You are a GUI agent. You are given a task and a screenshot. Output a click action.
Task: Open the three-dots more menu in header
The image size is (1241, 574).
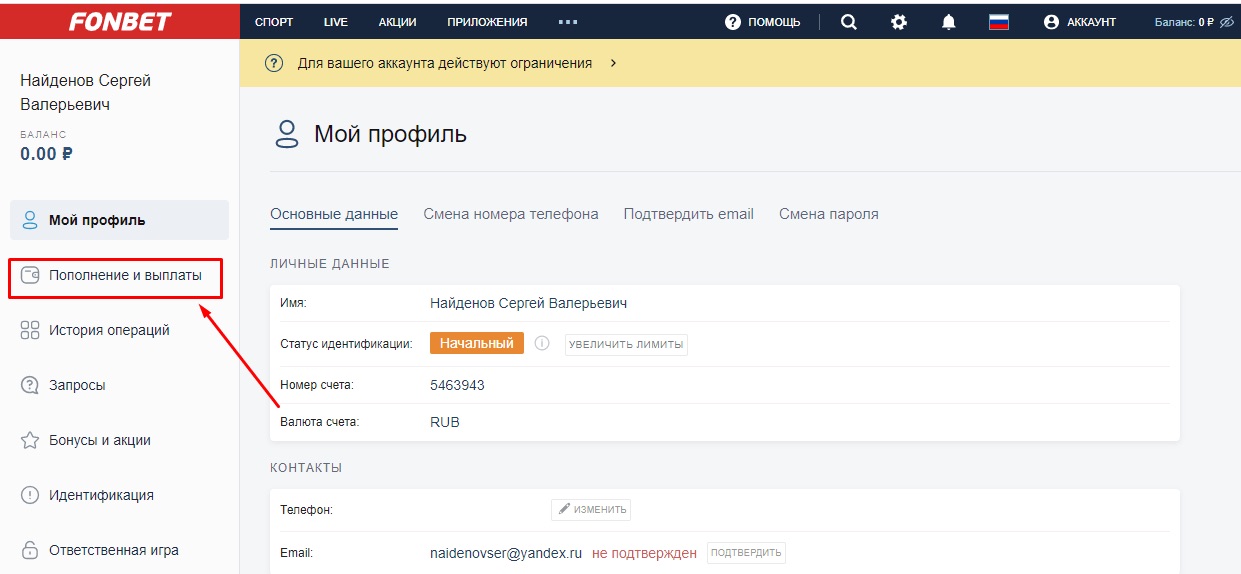point(568,21)
